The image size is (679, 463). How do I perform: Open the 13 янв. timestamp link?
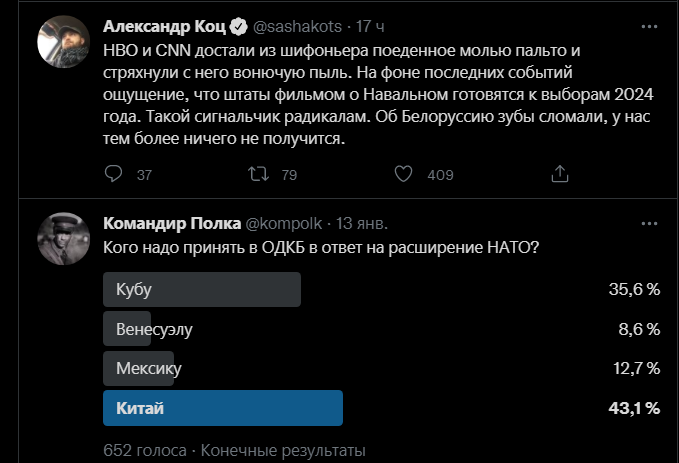[x=362, y=223]
